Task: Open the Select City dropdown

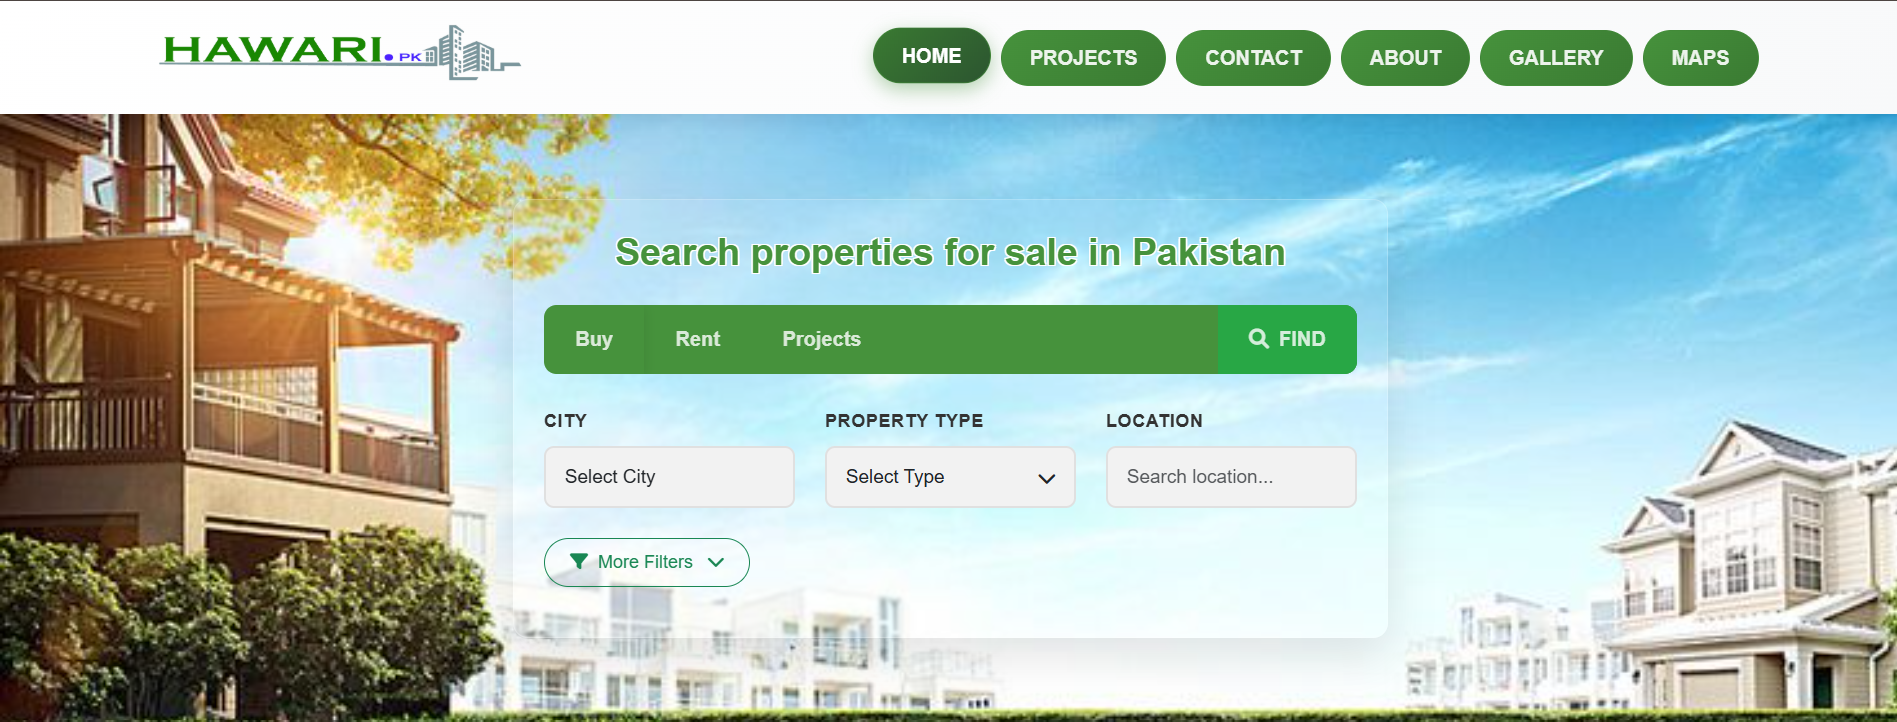Action: (x=669, y=477)
